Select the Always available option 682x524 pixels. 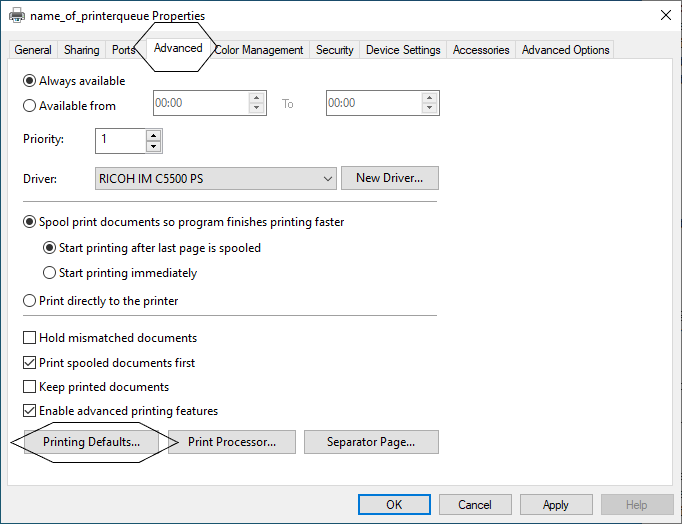coord(30,81)
